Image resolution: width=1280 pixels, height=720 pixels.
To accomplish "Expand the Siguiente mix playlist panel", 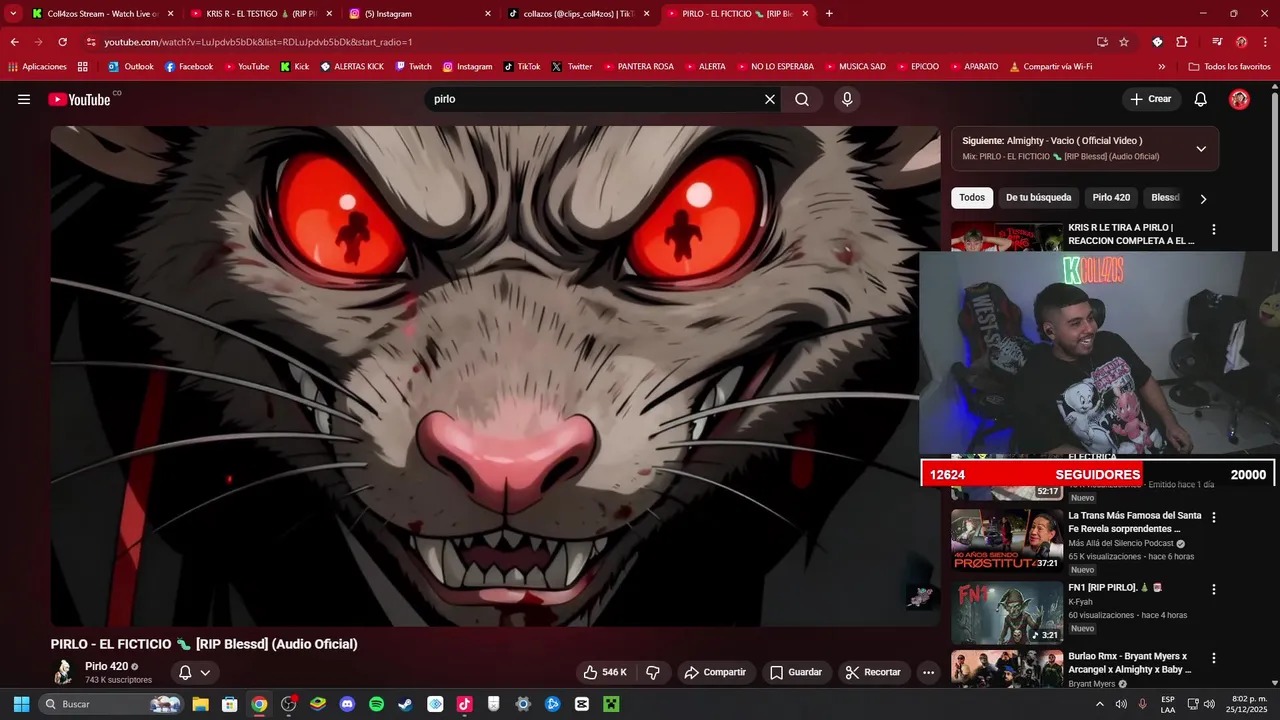I will click(x=1201, y=148).
